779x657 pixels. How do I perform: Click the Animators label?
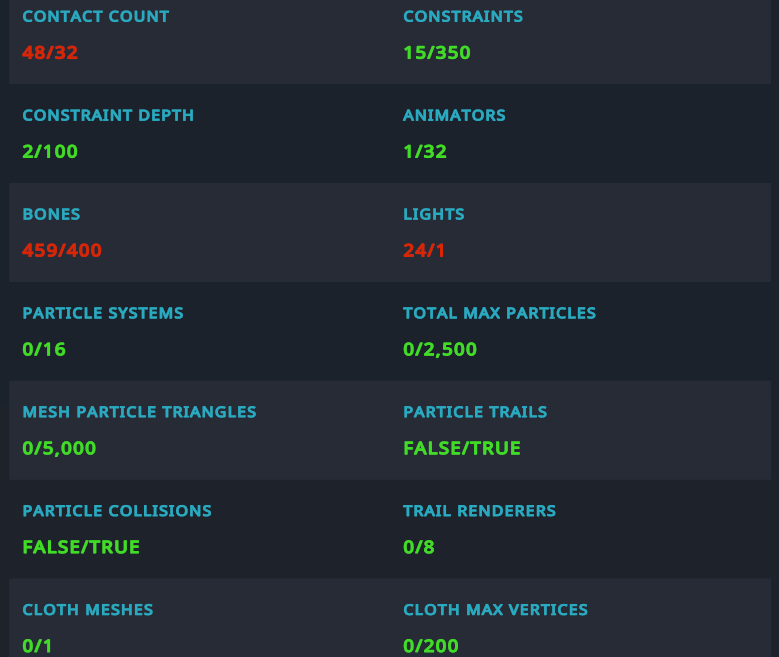click(x=454, y=115)
